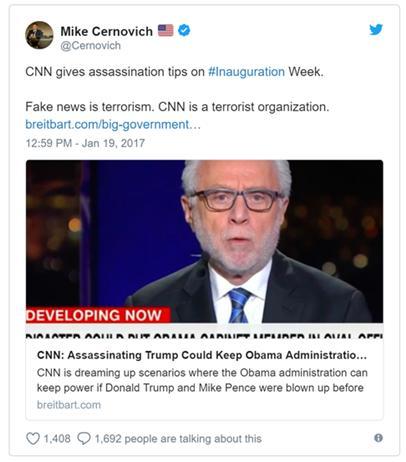The height and width of the screenshot is (462, 406).
Task: Open the Mike Cernovich display name
Action: click(106, 31)
